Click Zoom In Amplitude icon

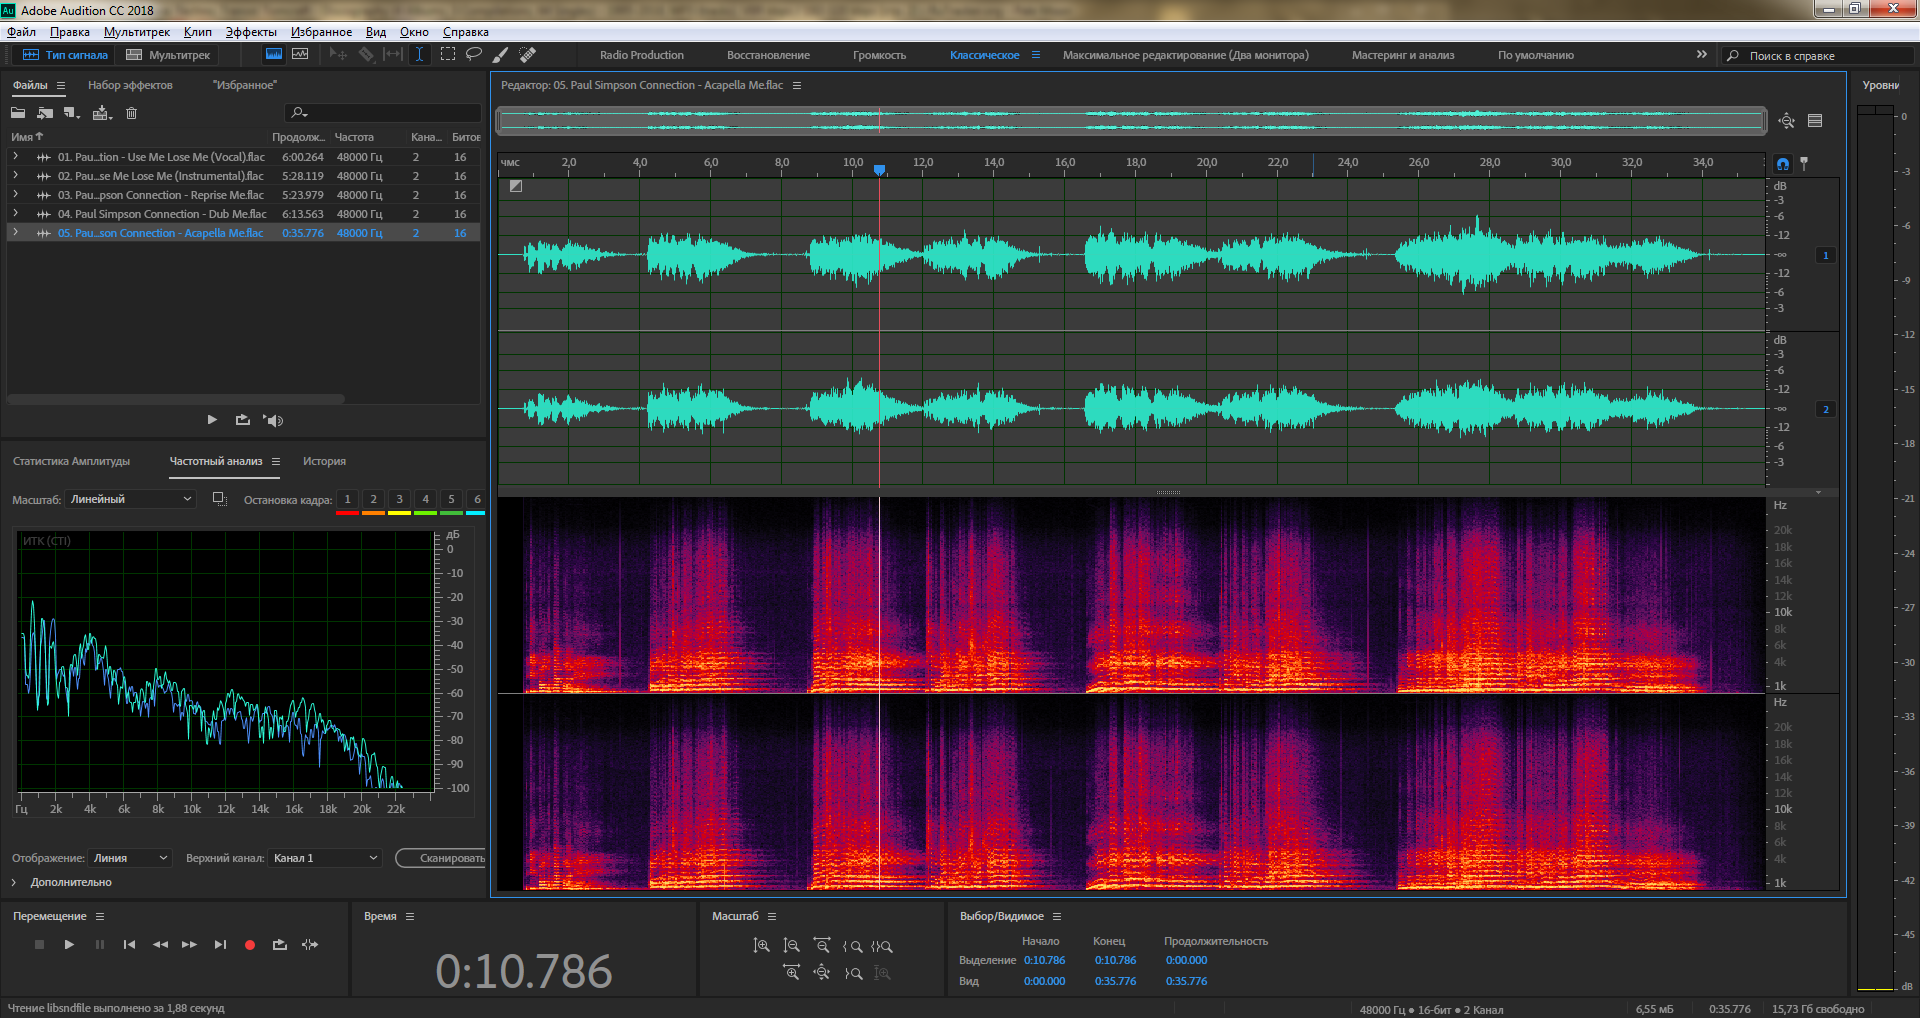tap(761, 945)
